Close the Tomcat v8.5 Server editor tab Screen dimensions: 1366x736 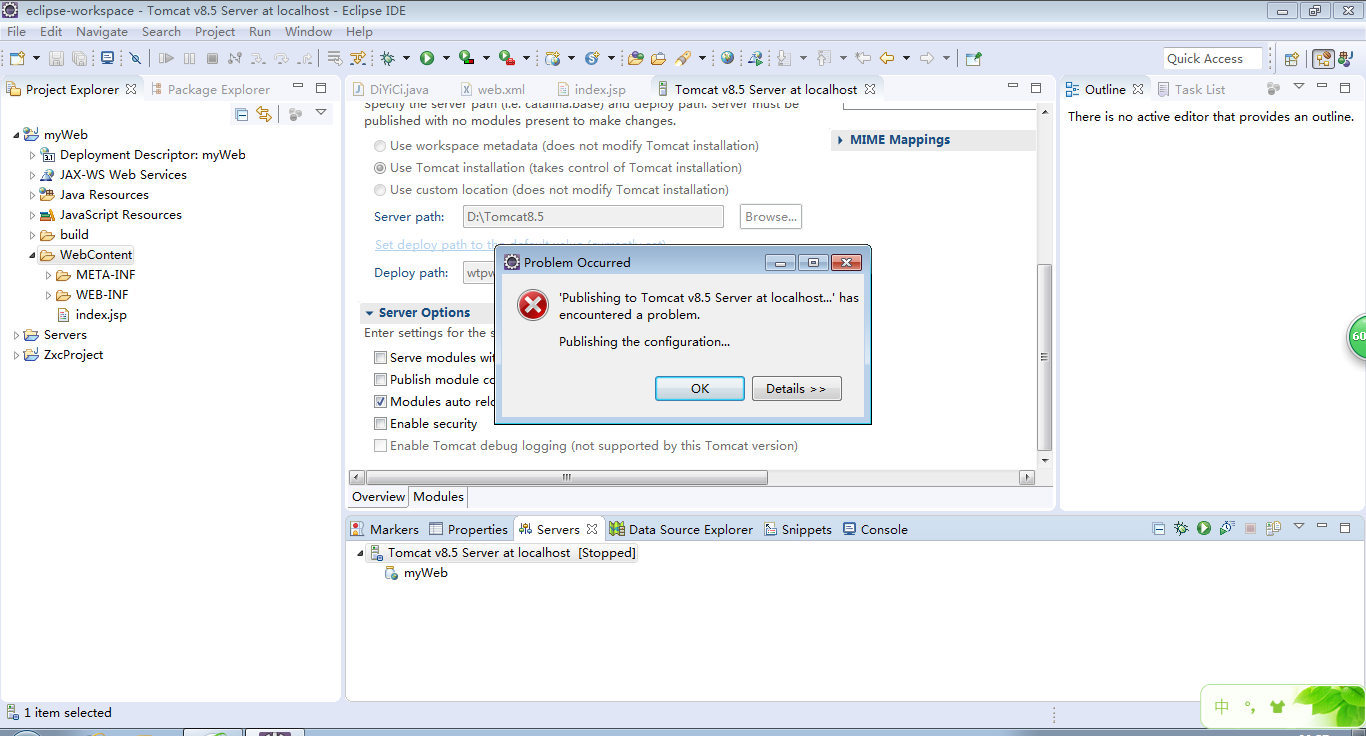coord(870,89)
